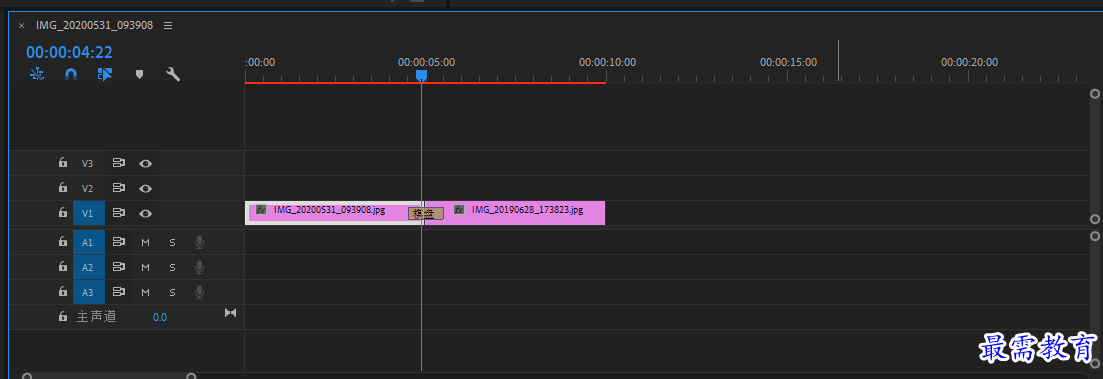Enable voice-over record on A3
Image resolution: width=1103 pixels, height=379 pixels.
click(199, 291)
